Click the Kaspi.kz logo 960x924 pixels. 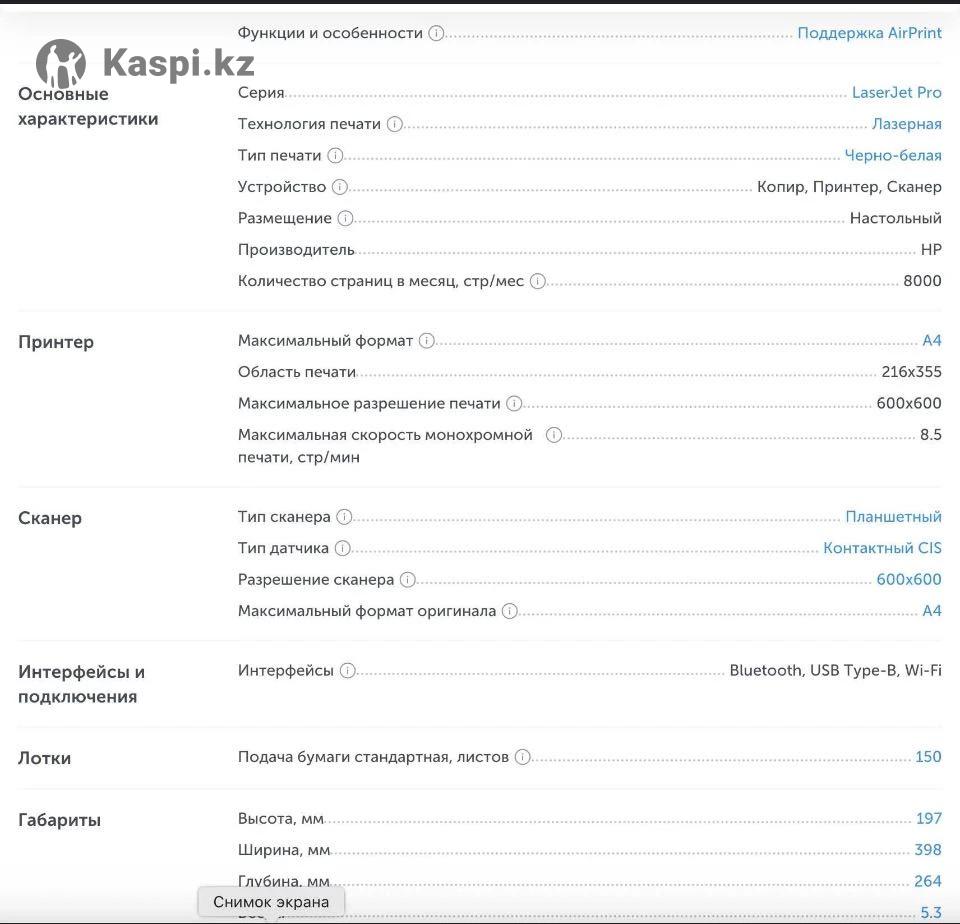[x=145, y=64]
